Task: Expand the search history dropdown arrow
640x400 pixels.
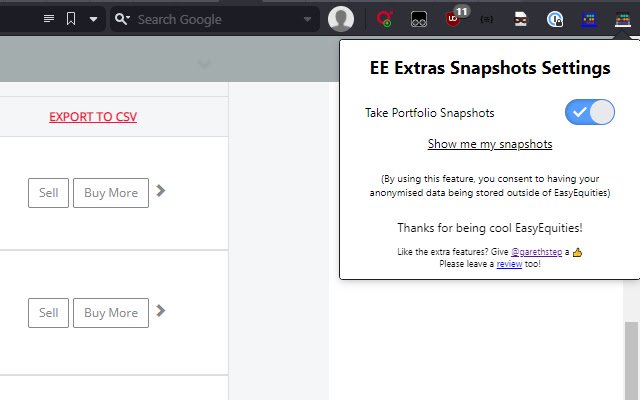Action: pos(307,19)
